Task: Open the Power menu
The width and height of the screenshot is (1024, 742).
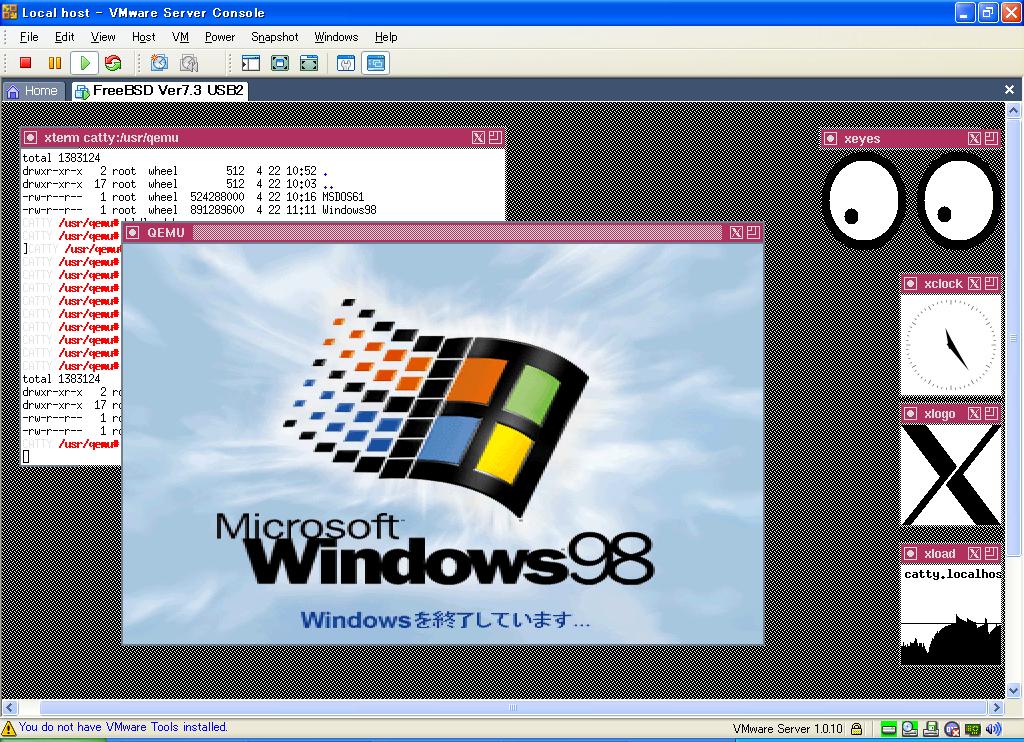Action: click(219, 37)
